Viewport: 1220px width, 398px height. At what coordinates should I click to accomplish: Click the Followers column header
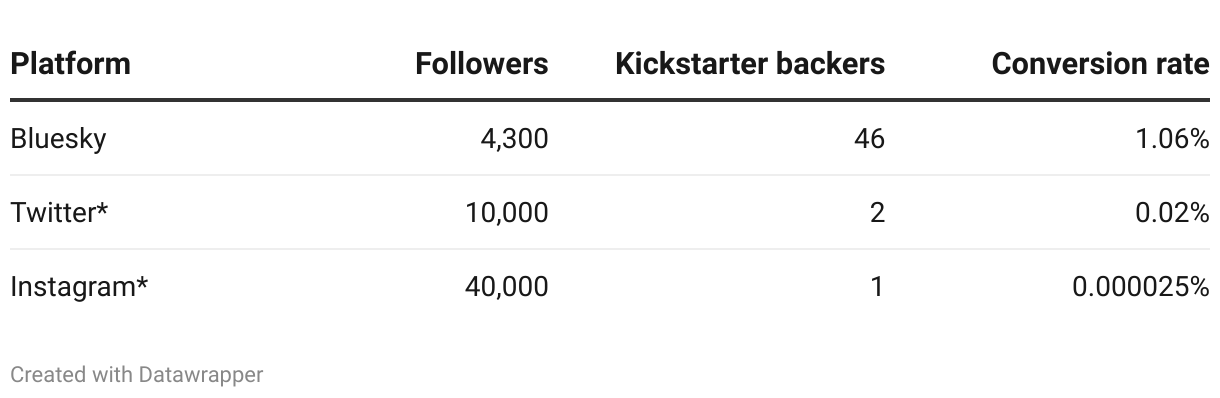pos(482,64)
